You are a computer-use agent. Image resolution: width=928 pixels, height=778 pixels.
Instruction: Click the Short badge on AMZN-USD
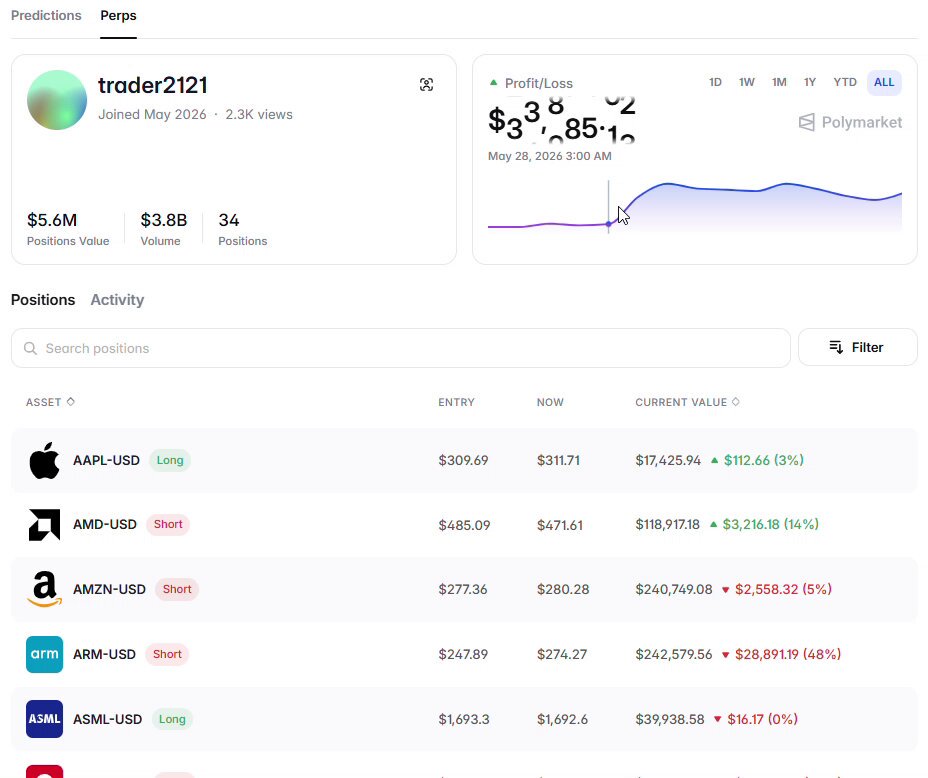pos(177,589)
